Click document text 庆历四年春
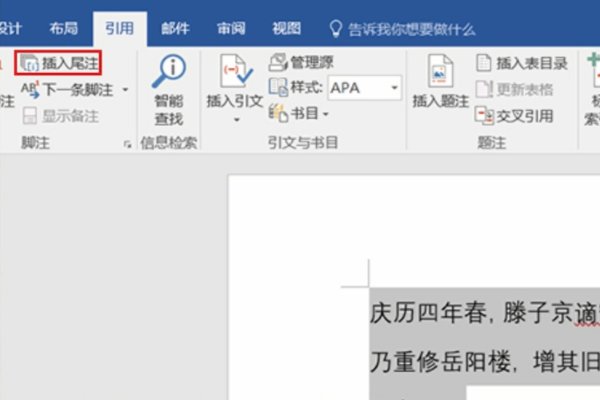Image resolution: width=600 pixels, height=400 pixels. point(429,313)
